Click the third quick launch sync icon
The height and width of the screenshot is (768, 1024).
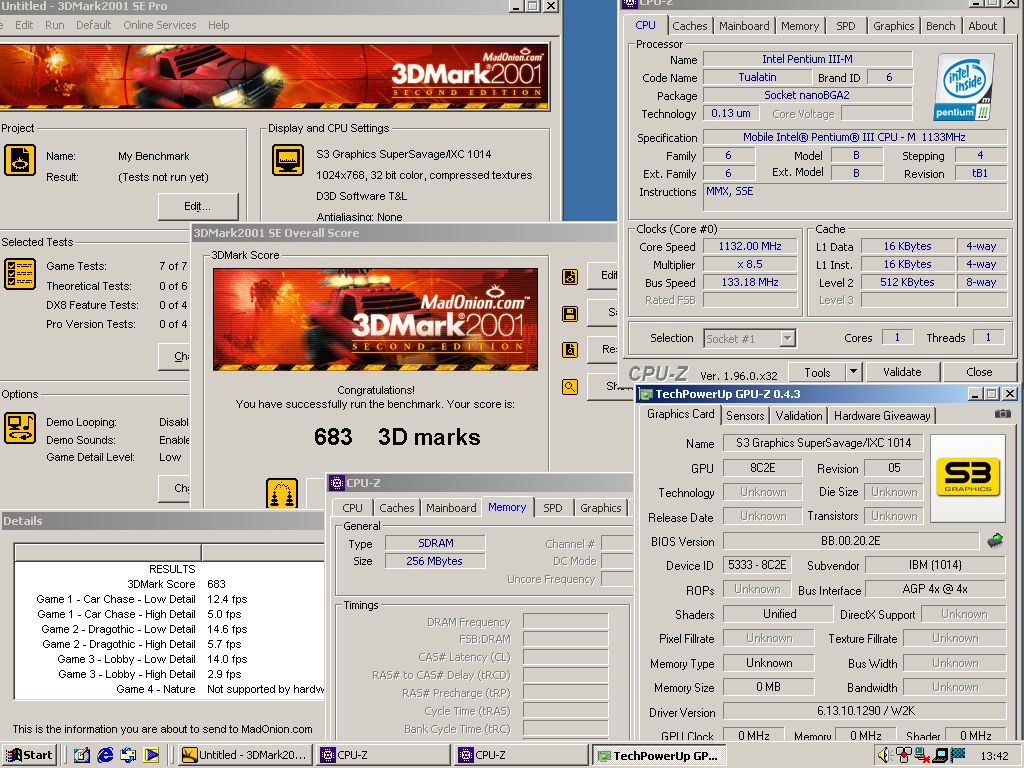pyautogui.click(x=128, y=756)
